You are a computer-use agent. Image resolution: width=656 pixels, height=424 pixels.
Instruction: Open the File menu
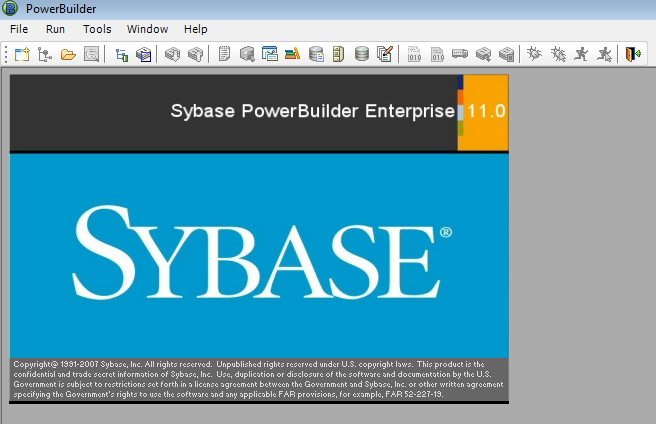pyautogui.click(x=19, y=29)
